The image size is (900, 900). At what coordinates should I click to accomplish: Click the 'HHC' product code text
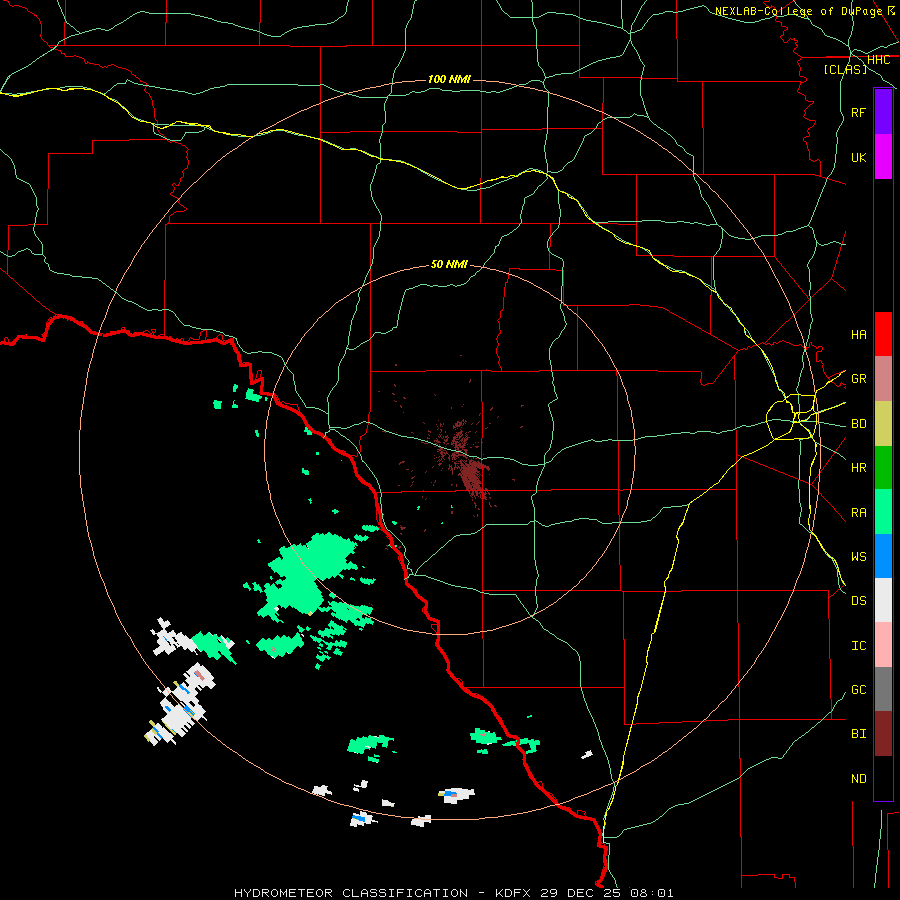878,60
